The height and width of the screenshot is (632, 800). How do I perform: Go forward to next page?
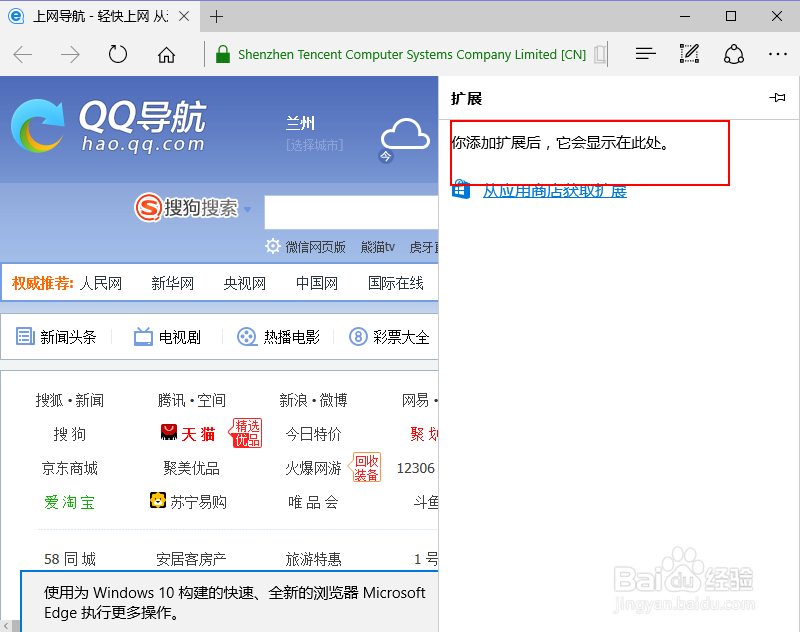tap(70, 54)
